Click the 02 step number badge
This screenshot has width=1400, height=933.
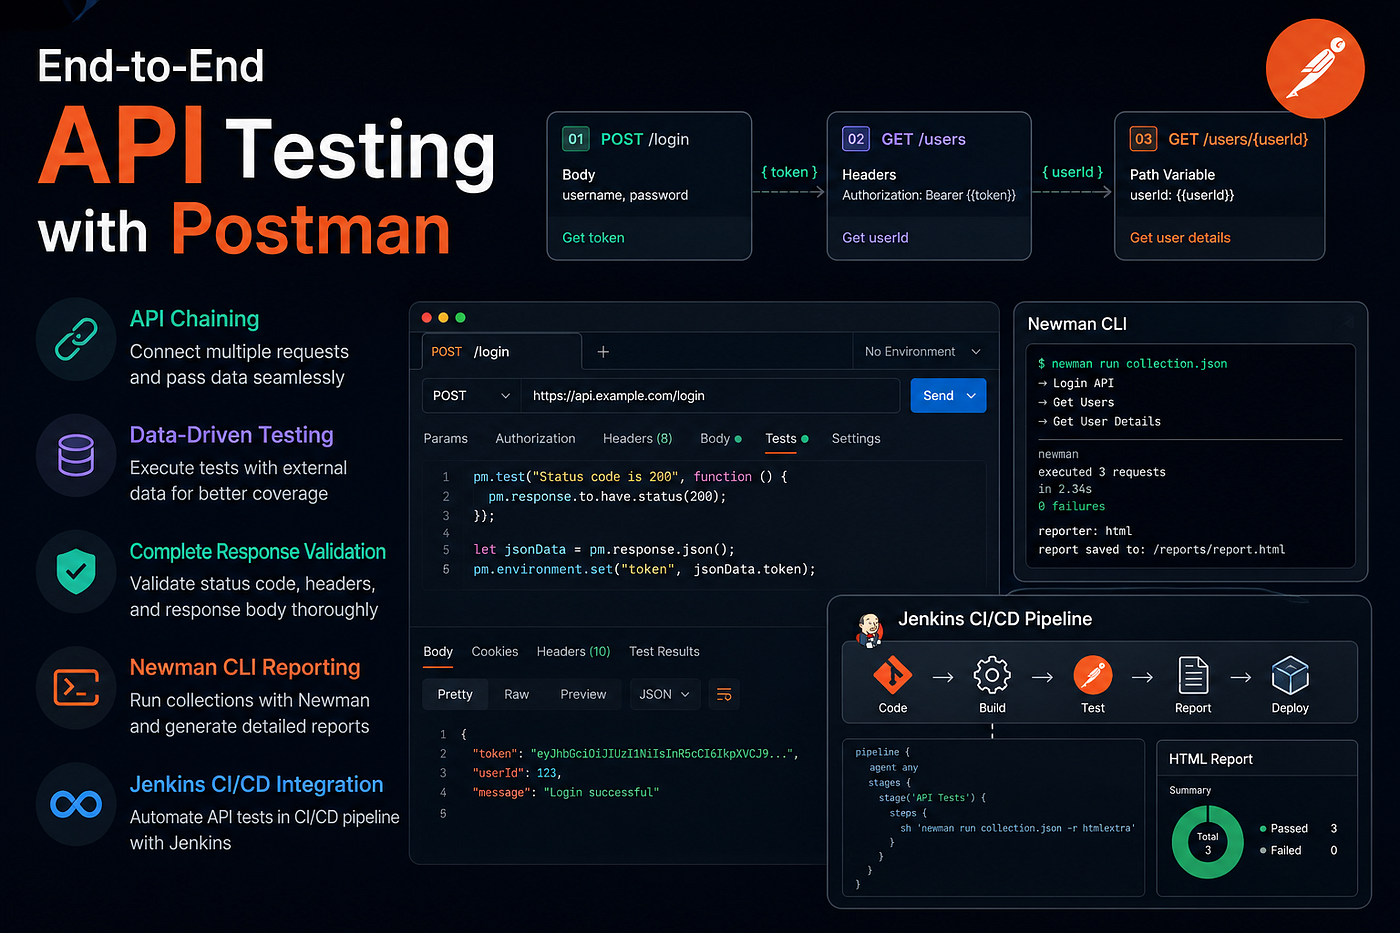click(856, 139)
